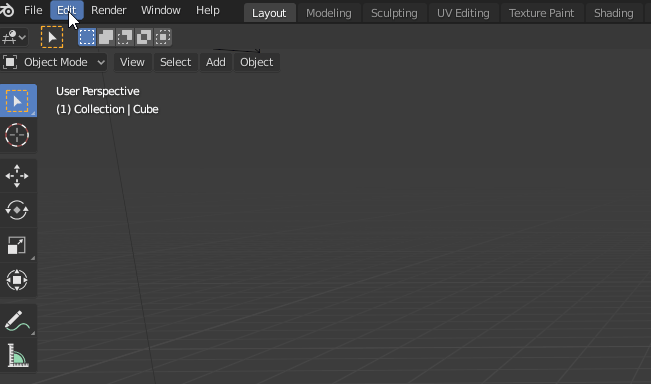Switch to the Shading workspace tab
651x384 pixels.
(614, 13)
